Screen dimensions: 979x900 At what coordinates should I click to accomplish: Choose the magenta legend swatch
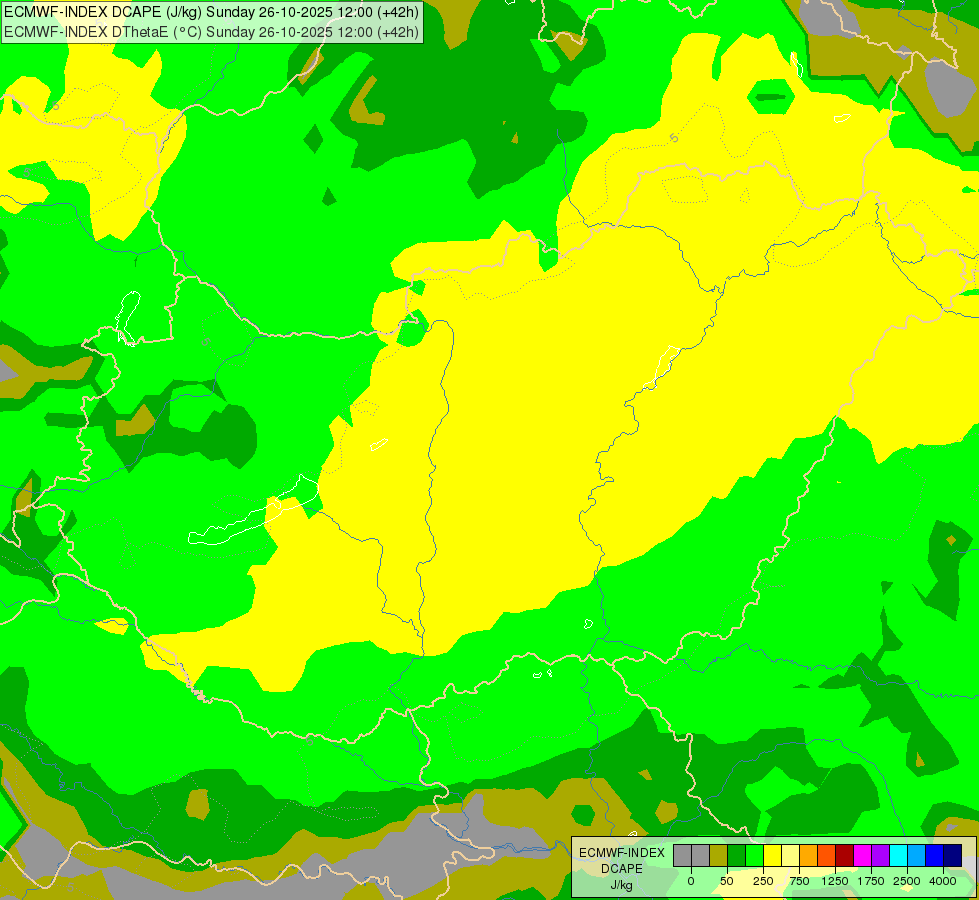(x=863, y=855)
